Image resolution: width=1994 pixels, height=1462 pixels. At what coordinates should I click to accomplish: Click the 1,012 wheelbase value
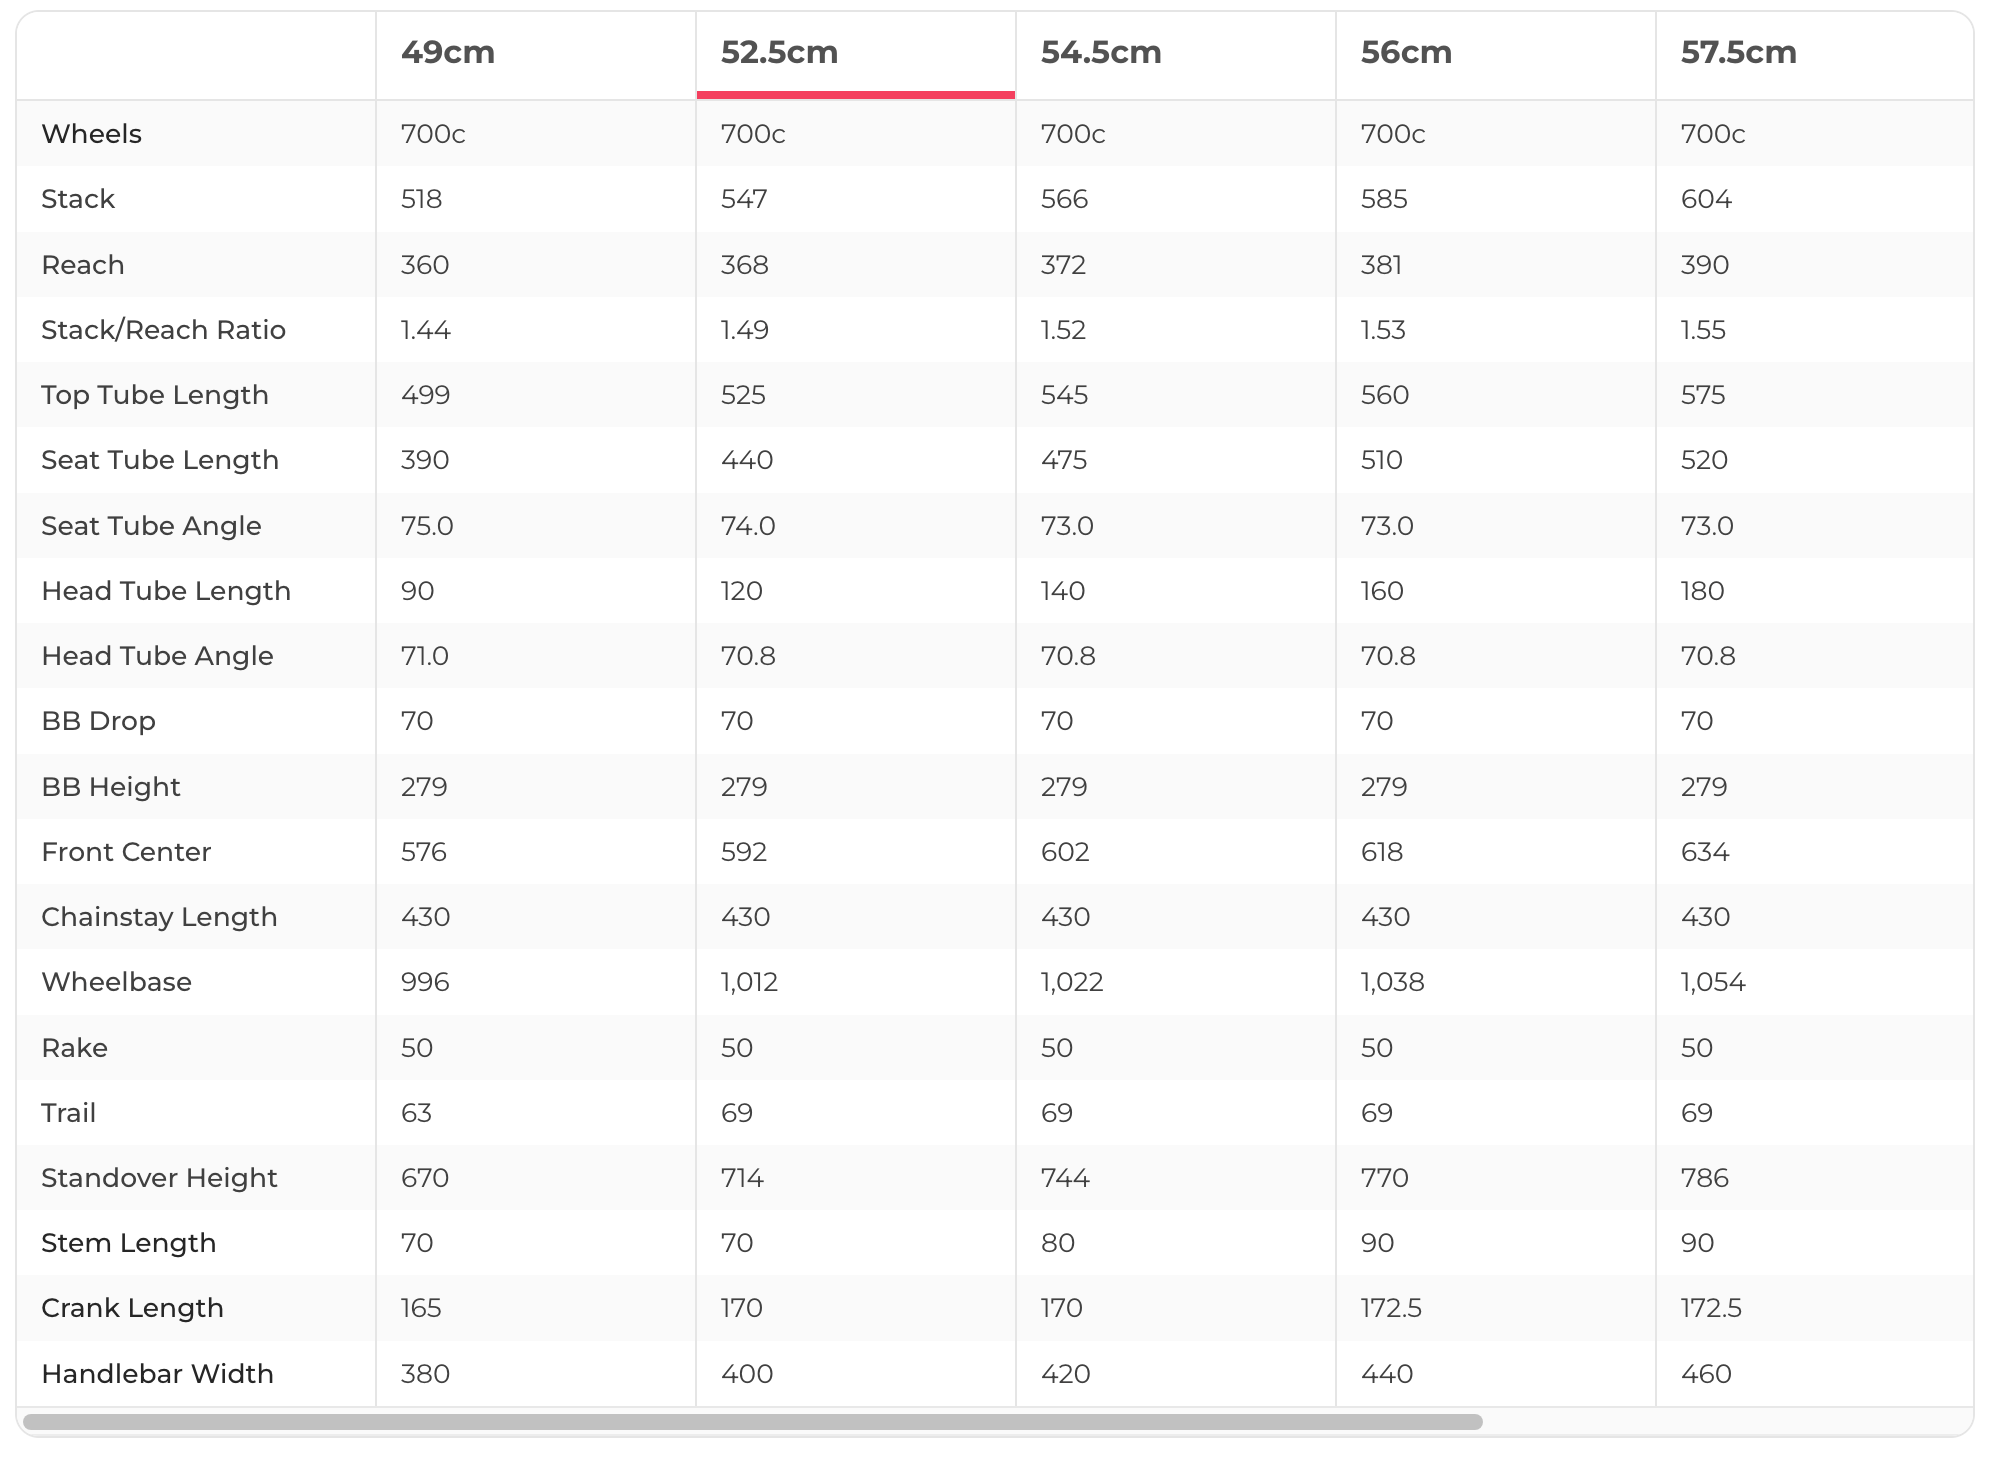click(x=749, y=982)
